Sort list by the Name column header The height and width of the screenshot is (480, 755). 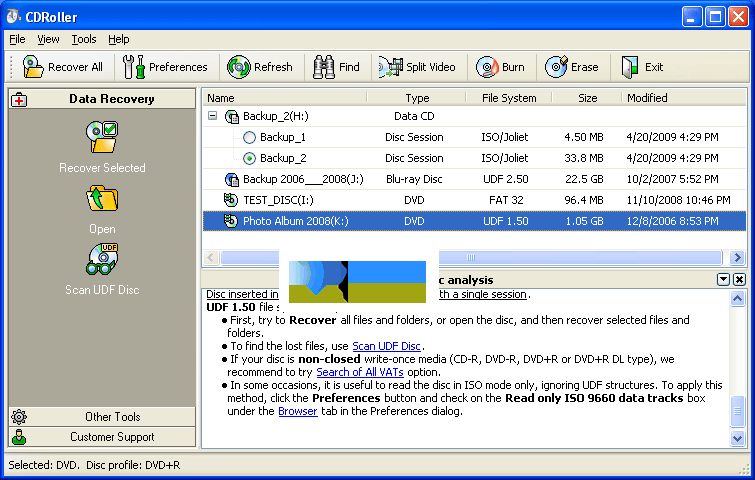click(285, 98)
